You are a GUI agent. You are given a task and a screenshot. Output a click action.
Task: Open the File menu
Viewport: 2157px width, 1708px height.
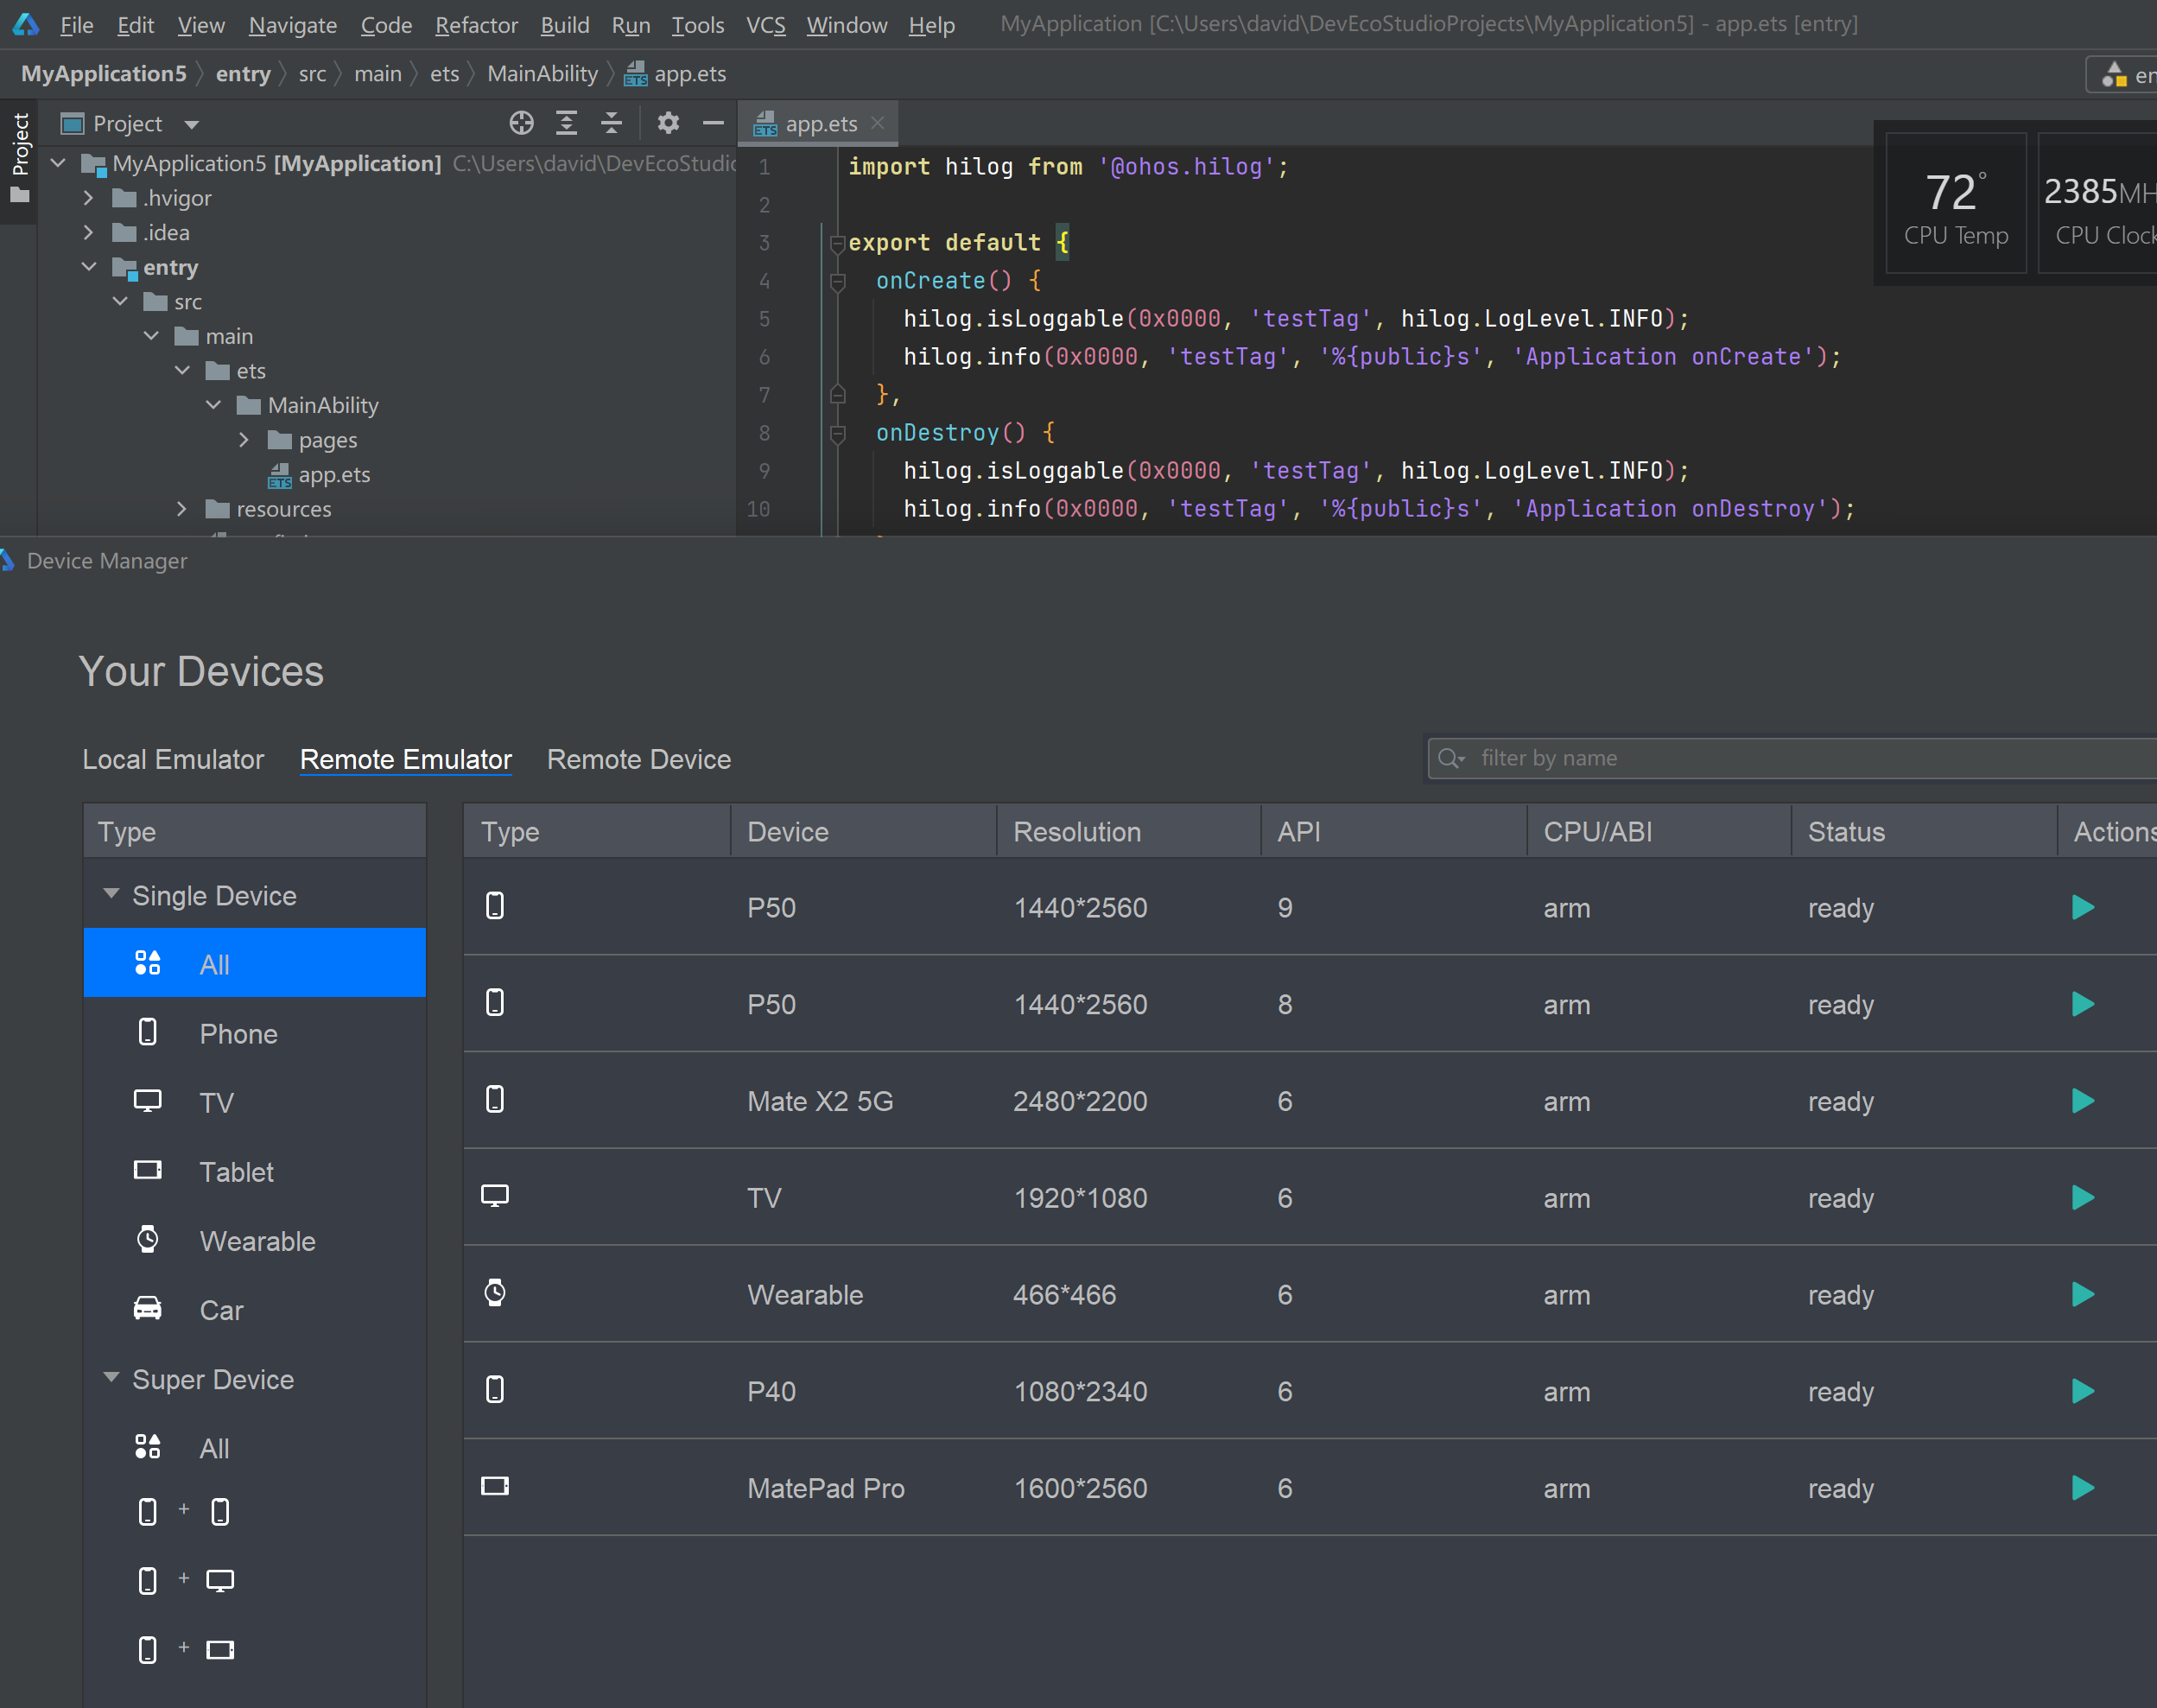(76, 25)
